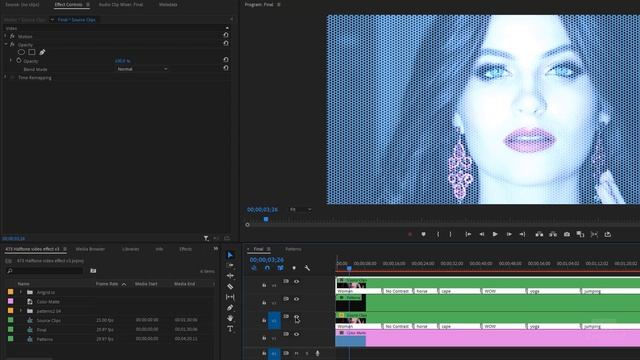Toggle V3 track output eye
This screenshot has width=640, height=360.
[x=296, y=299]
